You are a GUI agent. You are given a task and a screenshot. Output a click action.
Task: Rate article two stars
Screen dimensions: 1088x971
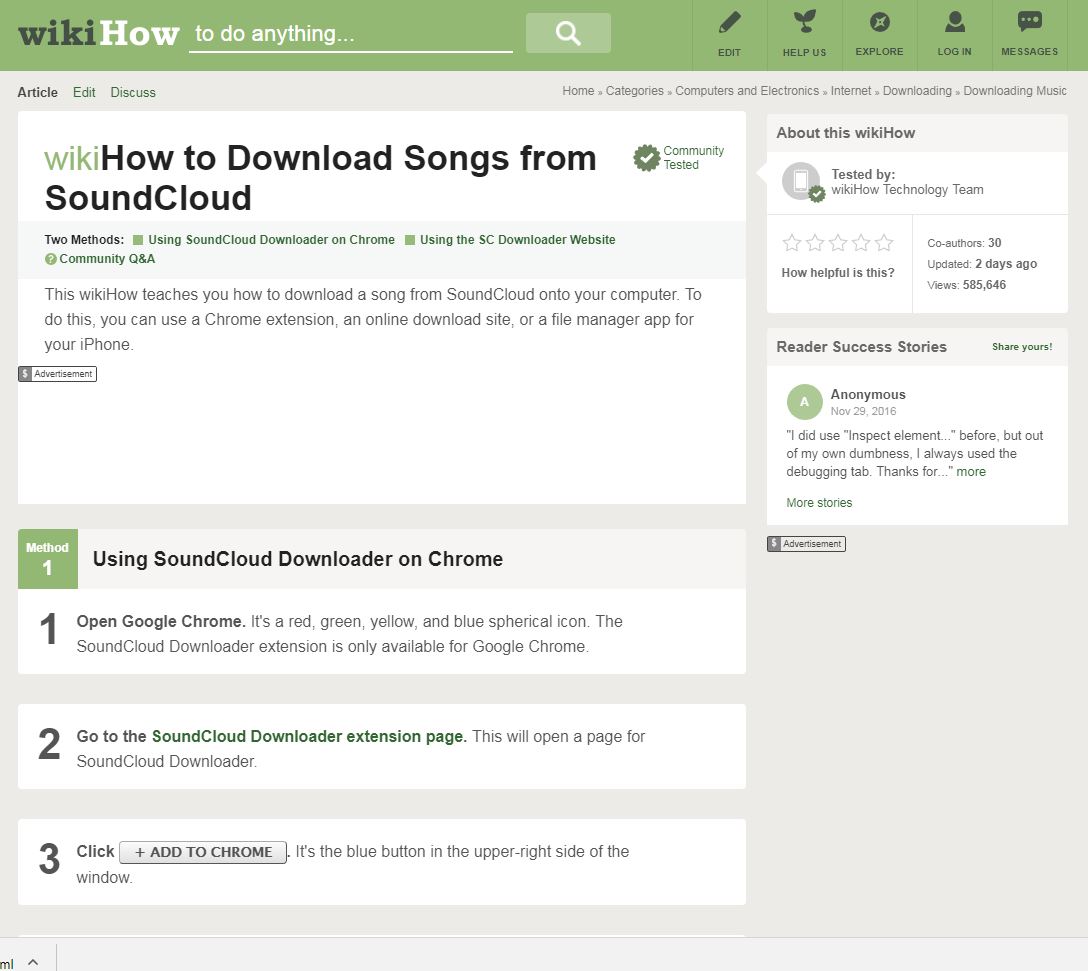pos(815,243)
